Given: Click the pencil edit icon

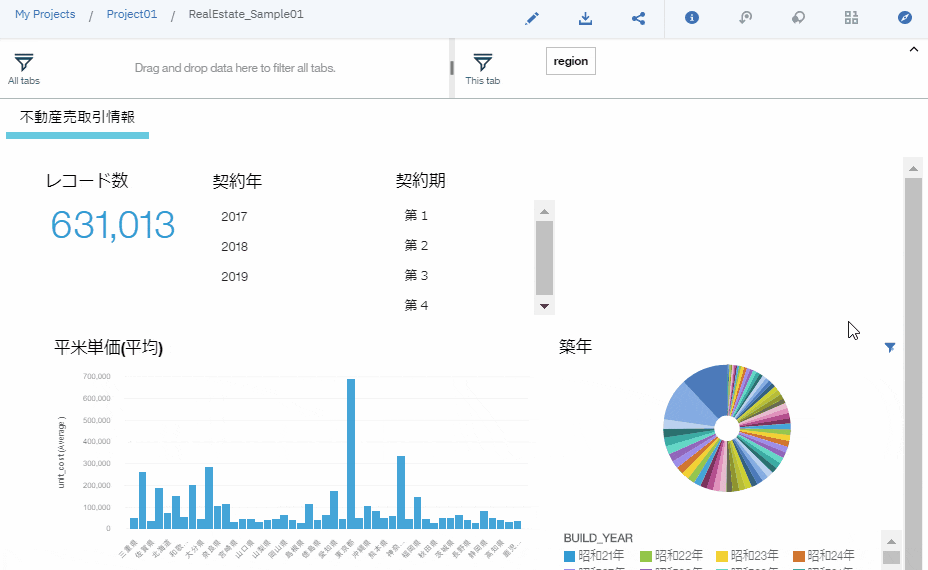Looking at the screenshot, I should point(531,18).
